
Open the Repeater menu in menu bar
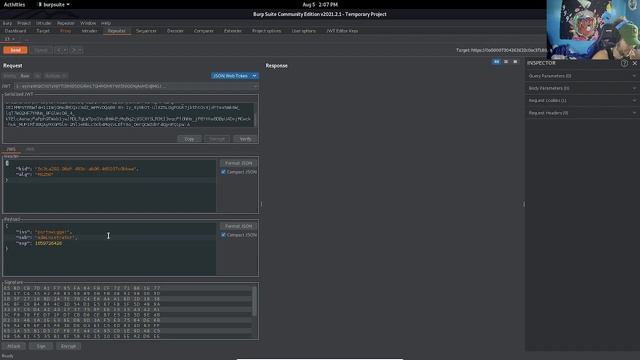(66, 23)
